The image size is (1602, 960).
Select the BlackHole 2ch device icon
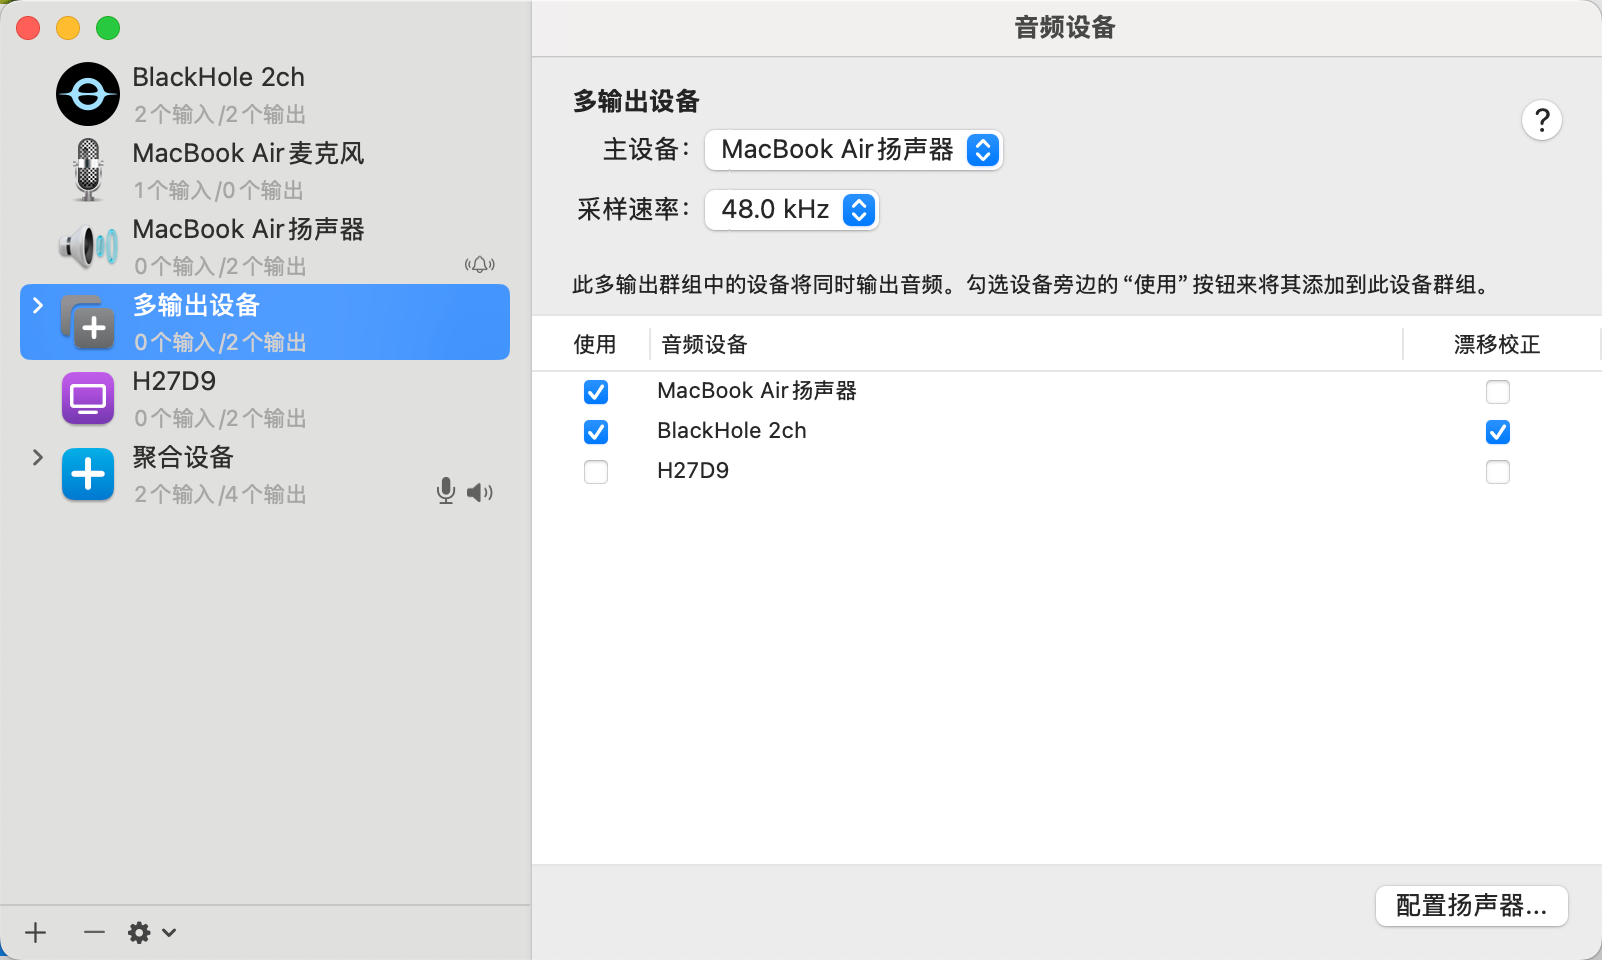[88, 94]
